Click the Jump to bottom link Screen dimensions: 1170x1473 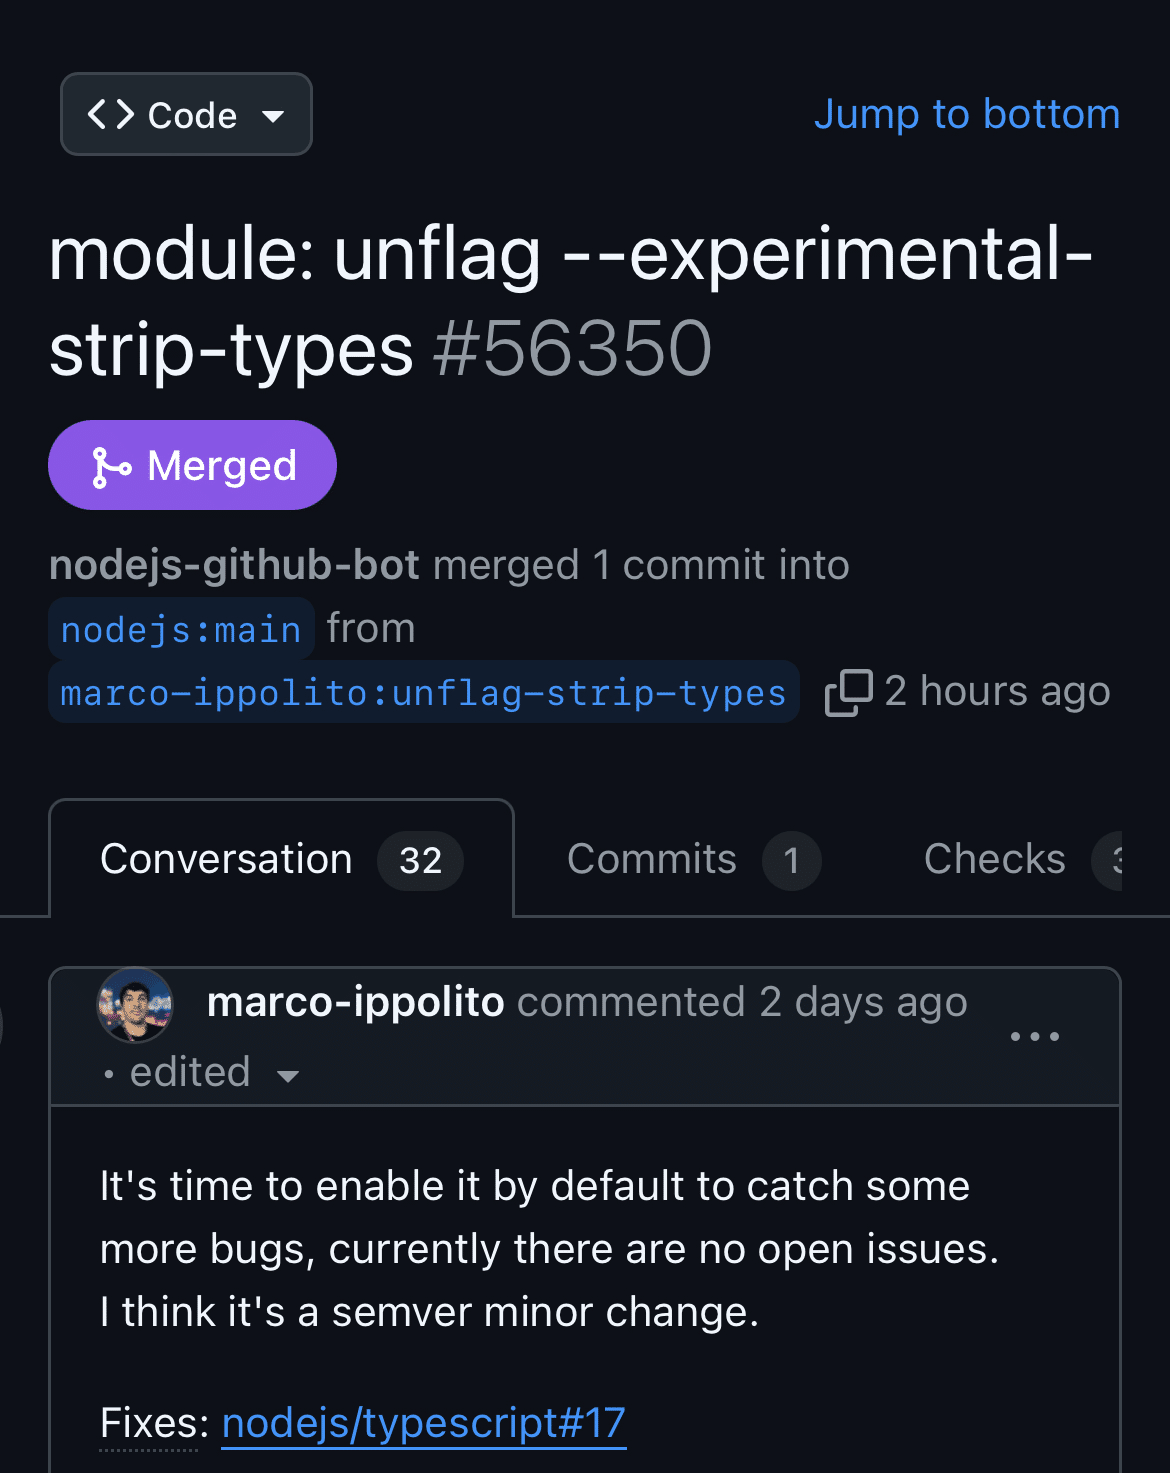(x=966, y=114)
